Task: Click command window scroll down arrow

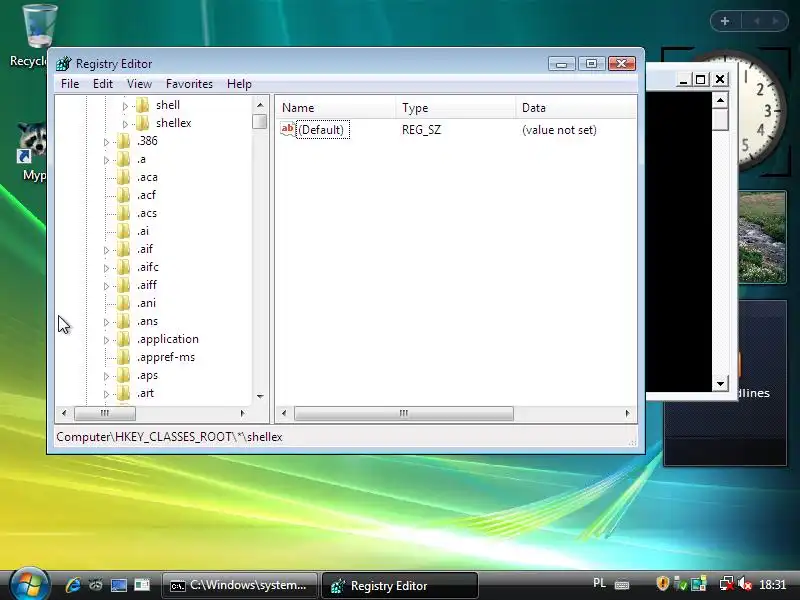Action: [x=720, y=384]
